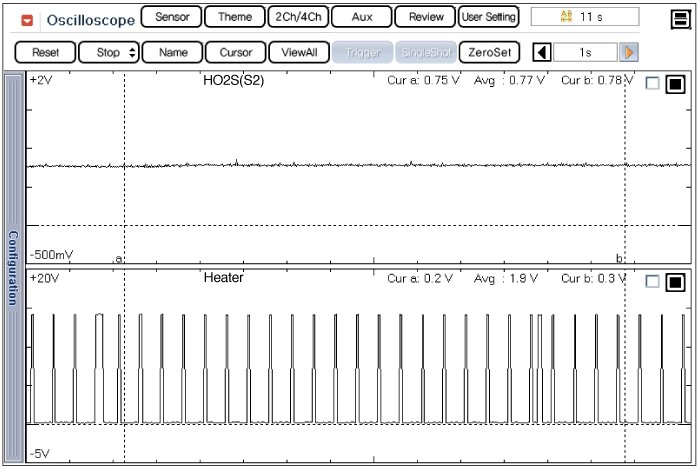Open the Aux menu
This screenshot has width=700, height=469.
(x=362, y=17)
